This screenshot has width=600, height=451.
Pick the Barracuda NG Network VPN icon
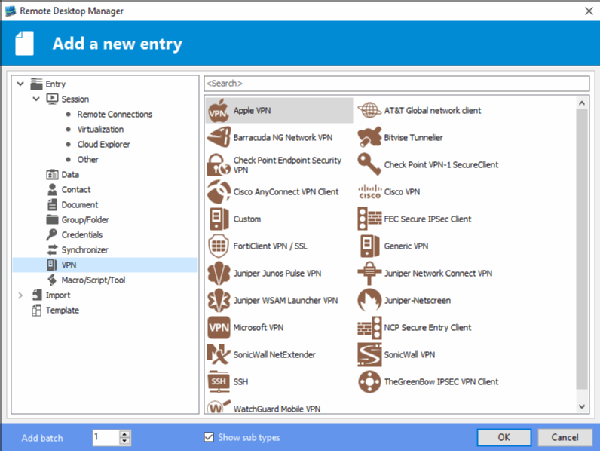(218, 138)
